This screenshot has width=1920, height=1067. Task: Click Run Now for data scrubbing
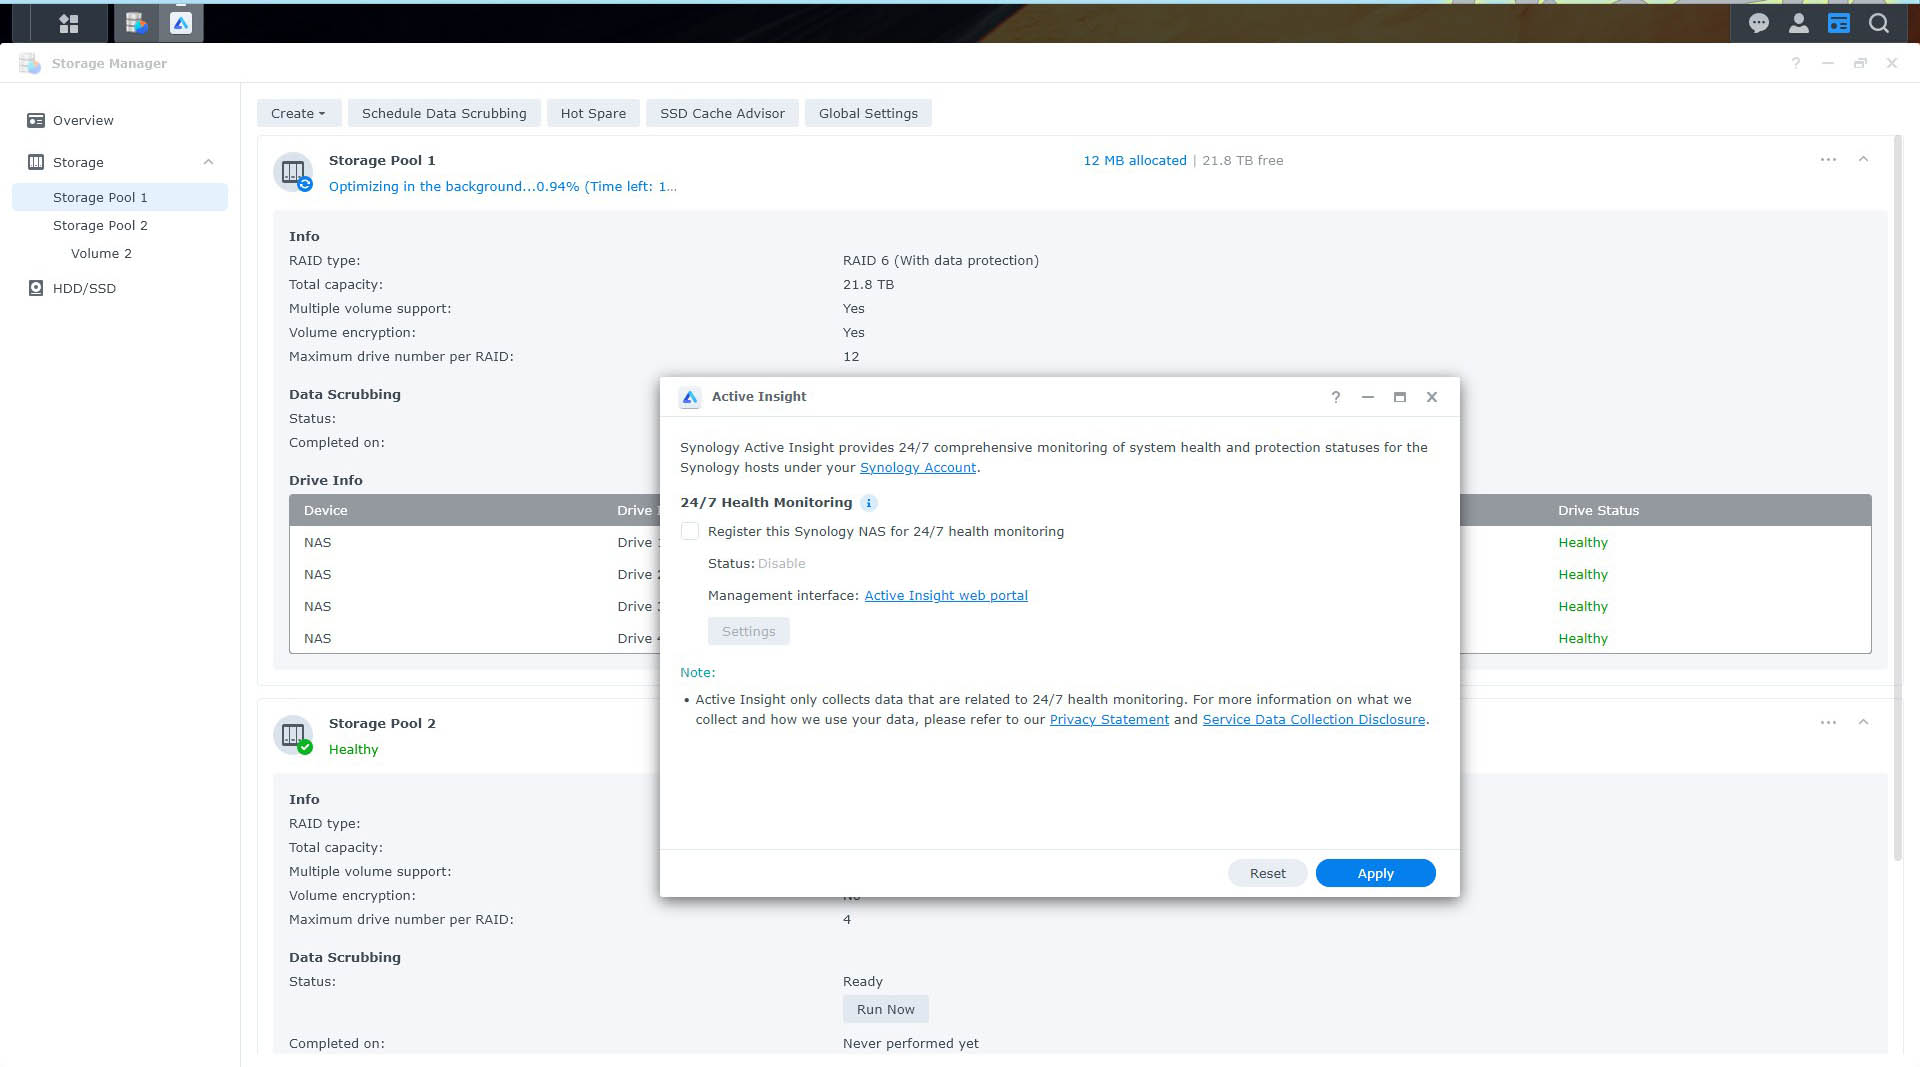click(885, 1009)
